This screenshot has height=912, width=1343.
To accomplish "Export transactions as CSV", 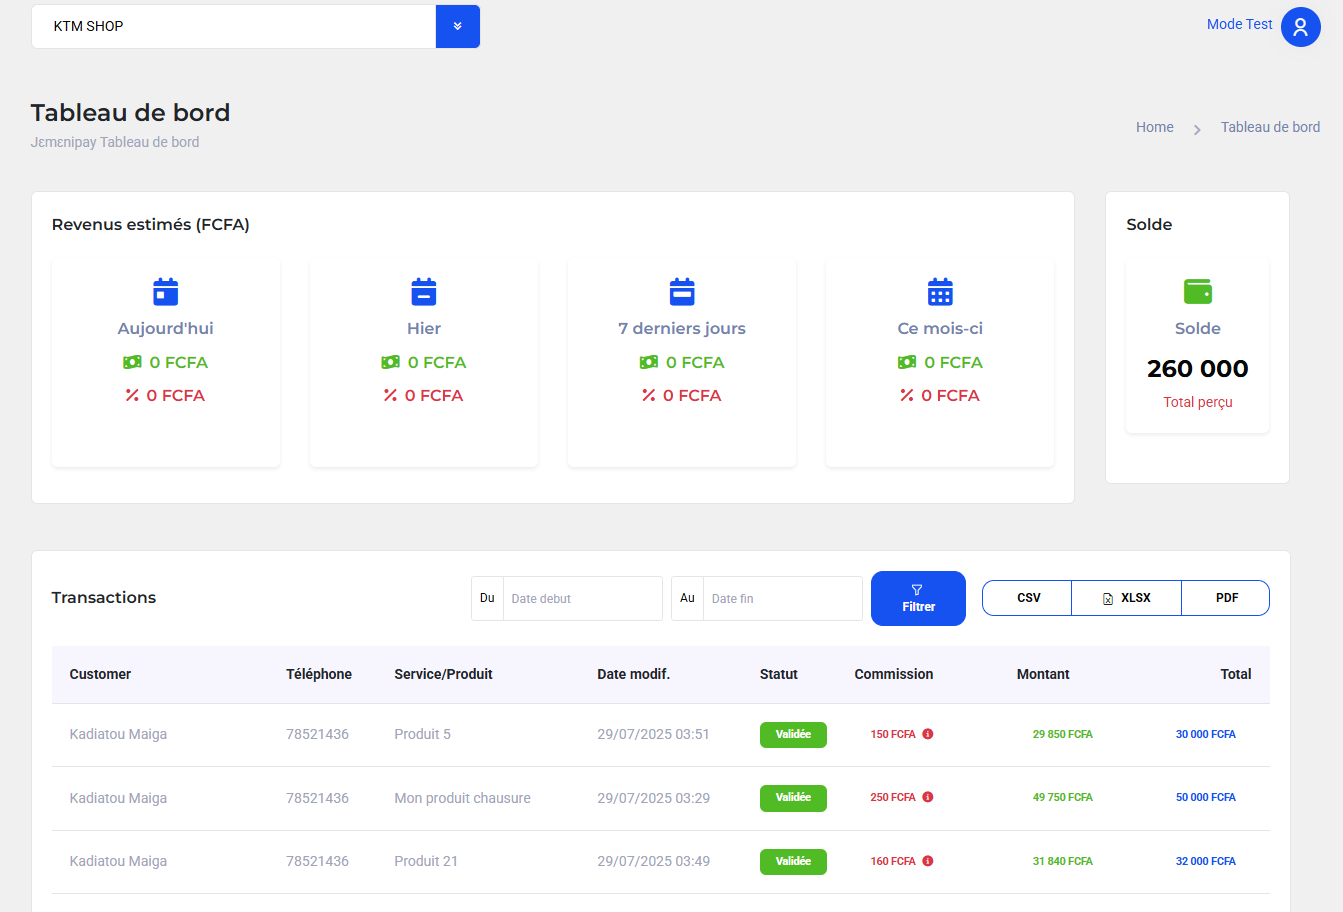I will coord(1028,598).
